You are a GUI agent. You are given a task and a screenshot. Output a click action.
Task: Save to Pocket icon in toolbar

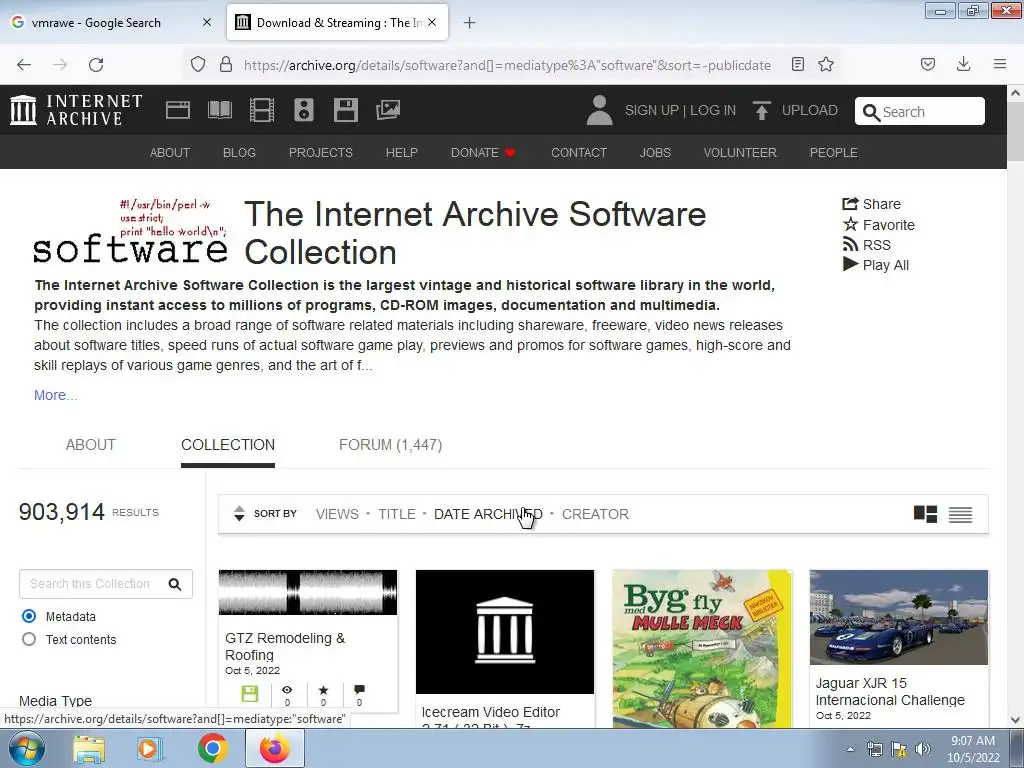coord(928,64)
